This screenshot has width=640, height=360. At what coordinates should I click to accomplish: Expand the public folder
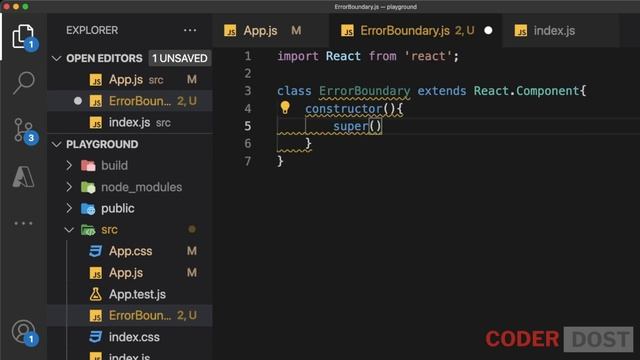pos(69,209)
